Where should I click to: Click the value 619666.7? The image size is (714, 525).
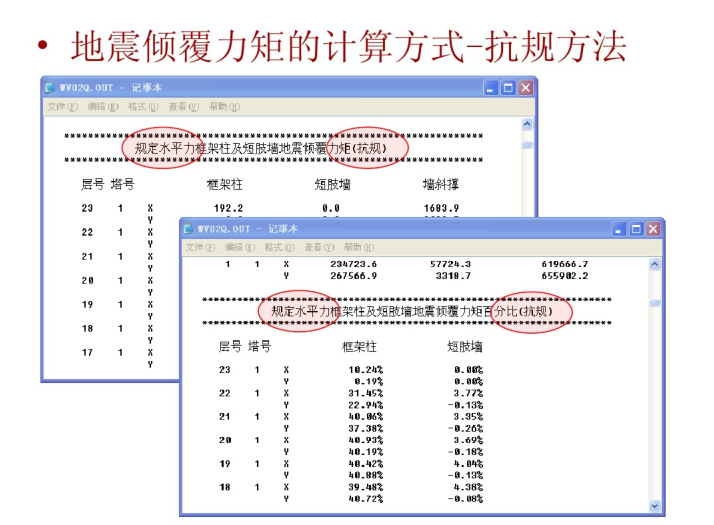coord(565,264)
